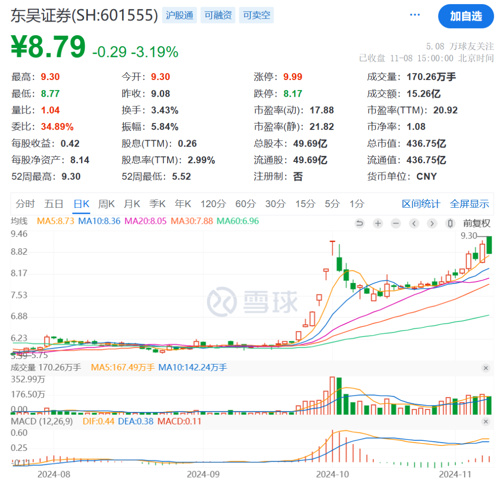Click the three-dots more options icon

click(x=415, y=15)
